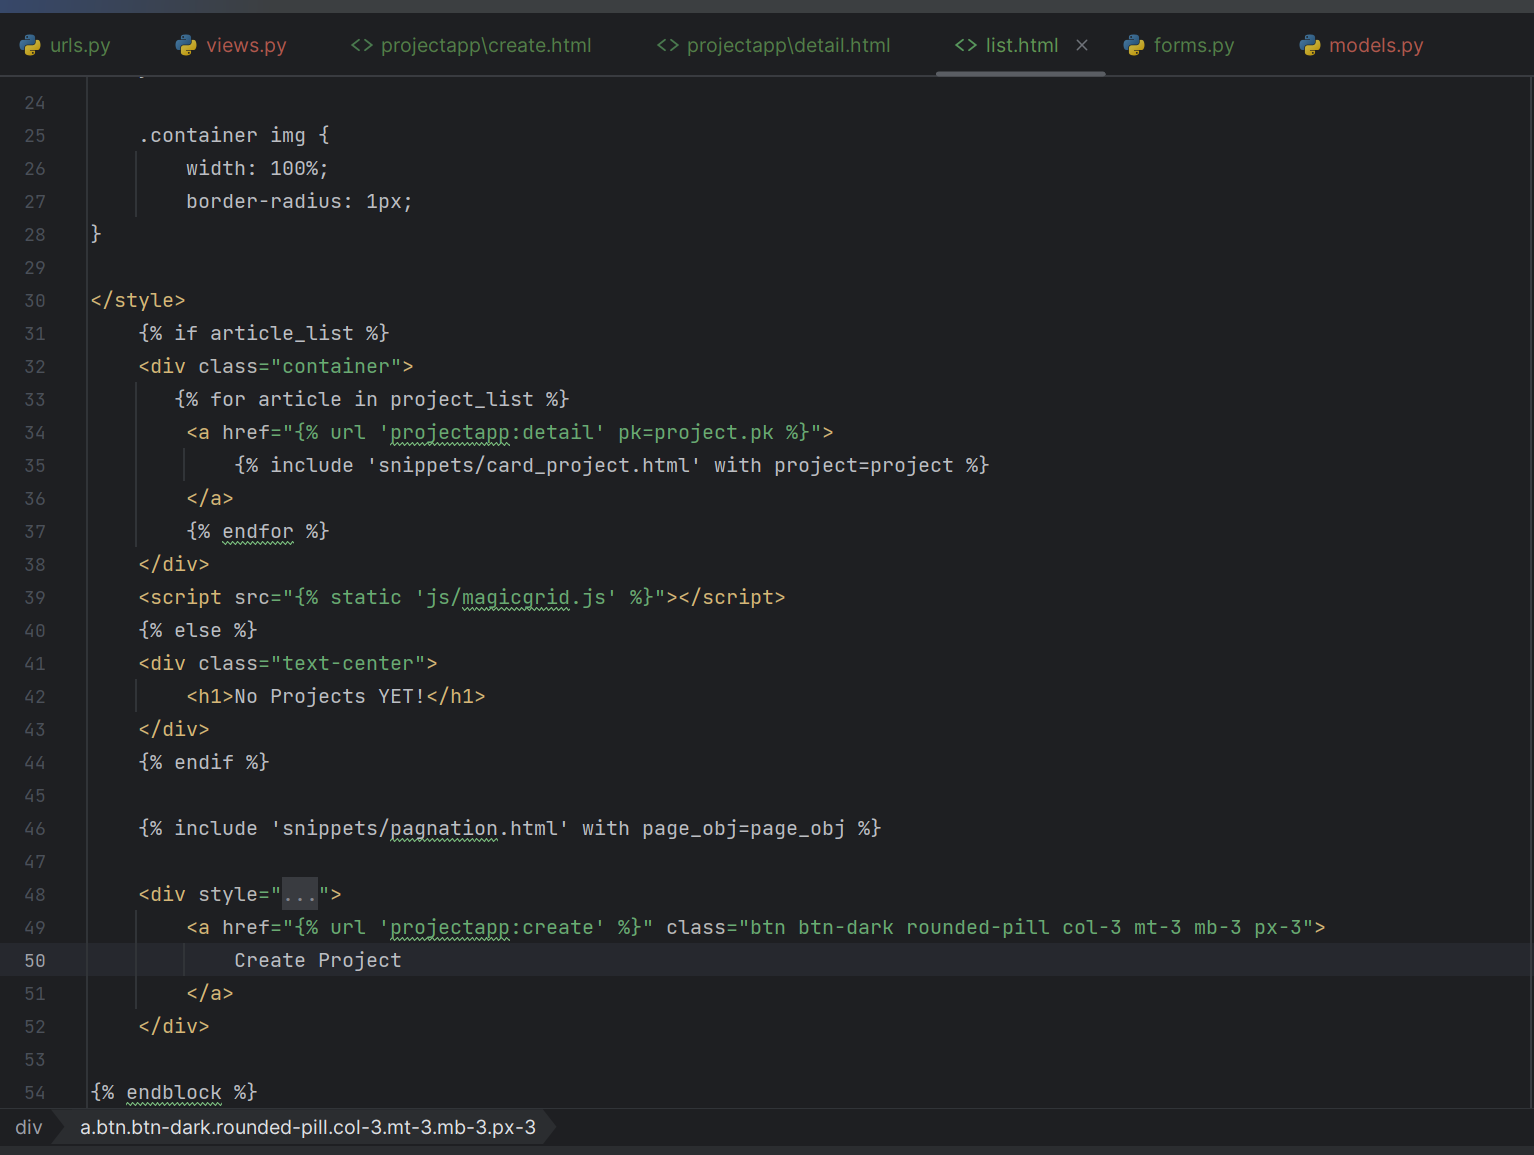Click the '.container img {' selector
Image resolution: width=1534 pixels, height=1155 pixels.
[x=234, y=136]
